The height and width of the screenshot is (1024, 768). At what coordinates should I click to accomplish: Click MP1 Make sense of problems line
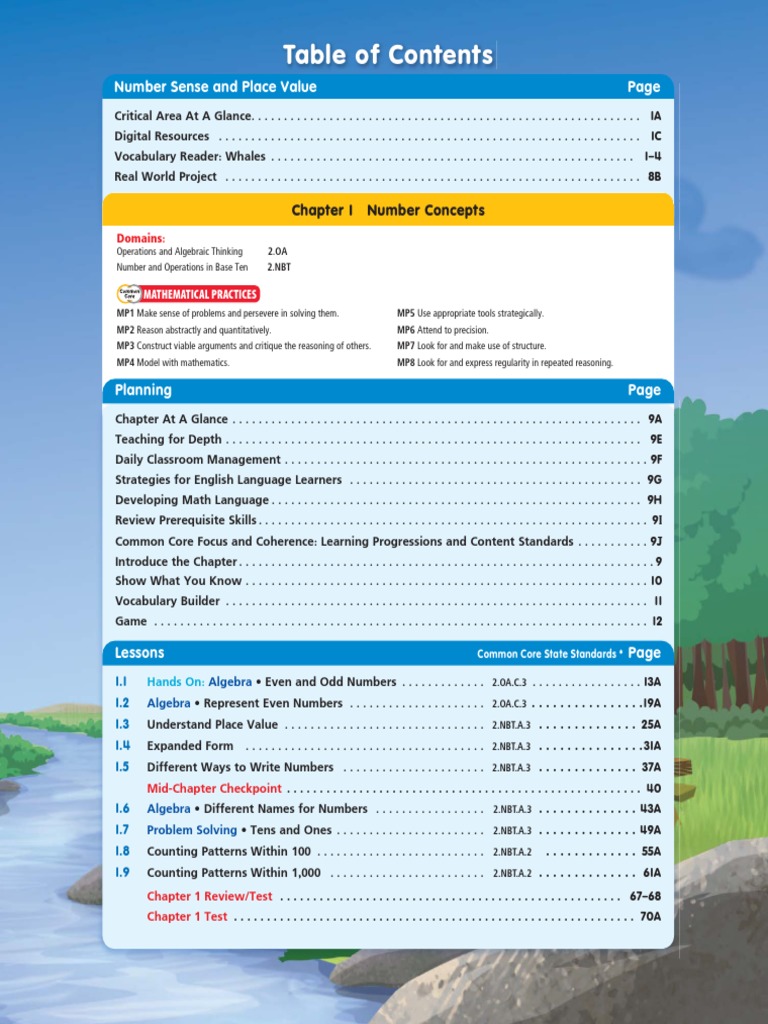coord(227,313)
